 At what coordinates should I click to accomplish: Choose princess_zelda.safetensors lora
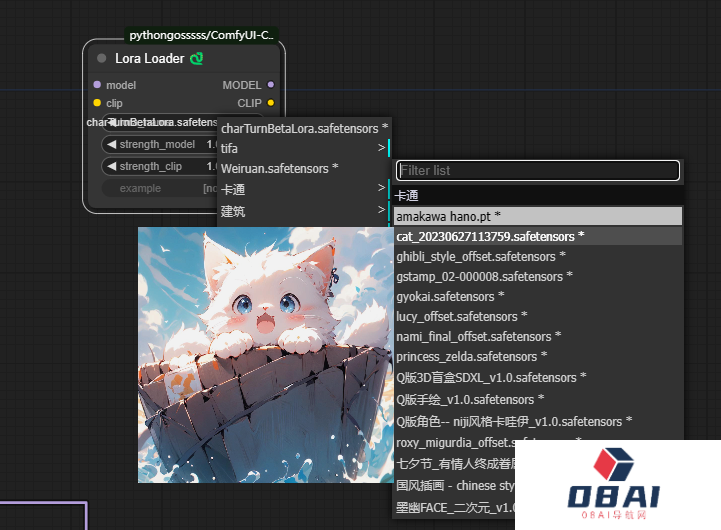click(538, 356)
